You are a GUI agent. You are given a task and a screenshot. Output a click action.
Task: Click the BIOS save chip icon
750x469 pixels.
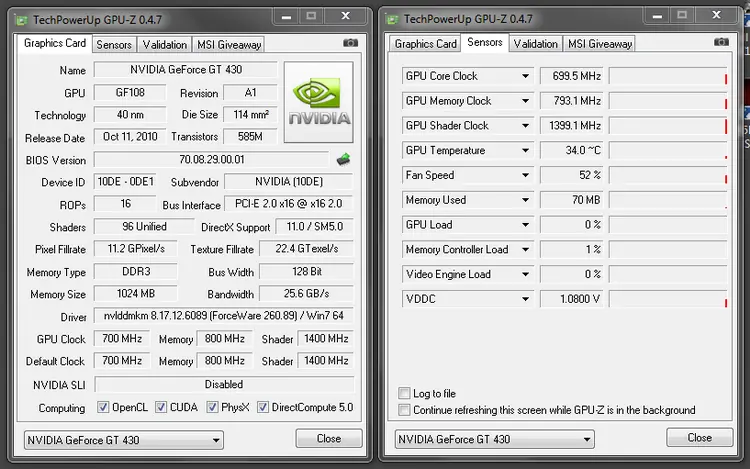(343, 159)
